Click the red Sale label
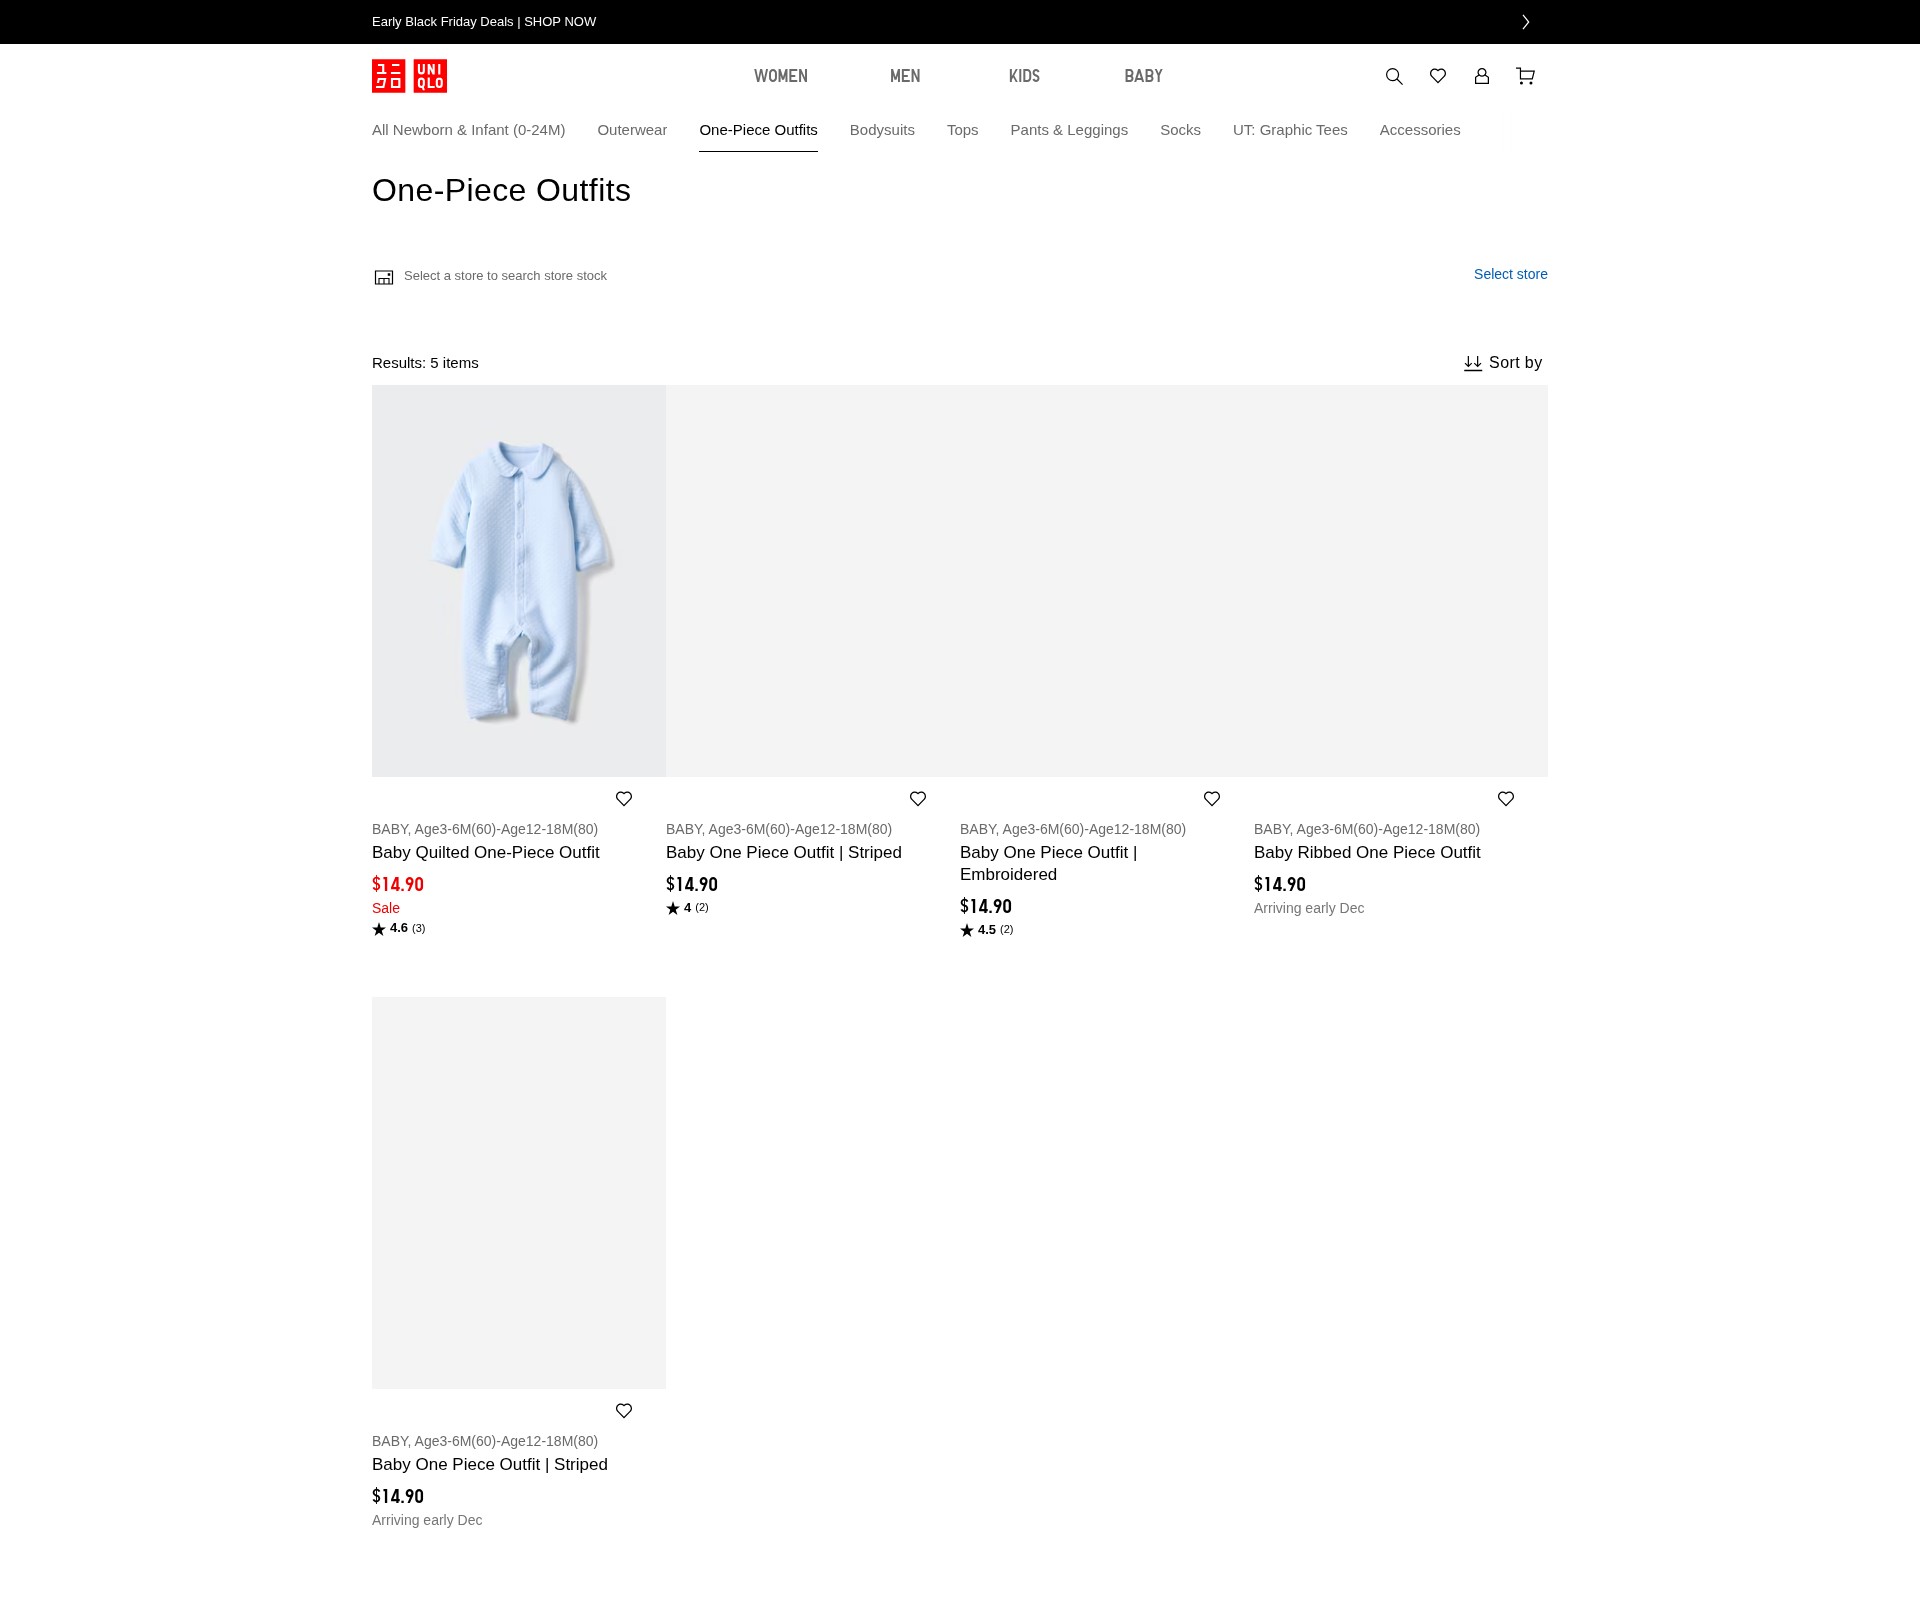 pos(386,908)
